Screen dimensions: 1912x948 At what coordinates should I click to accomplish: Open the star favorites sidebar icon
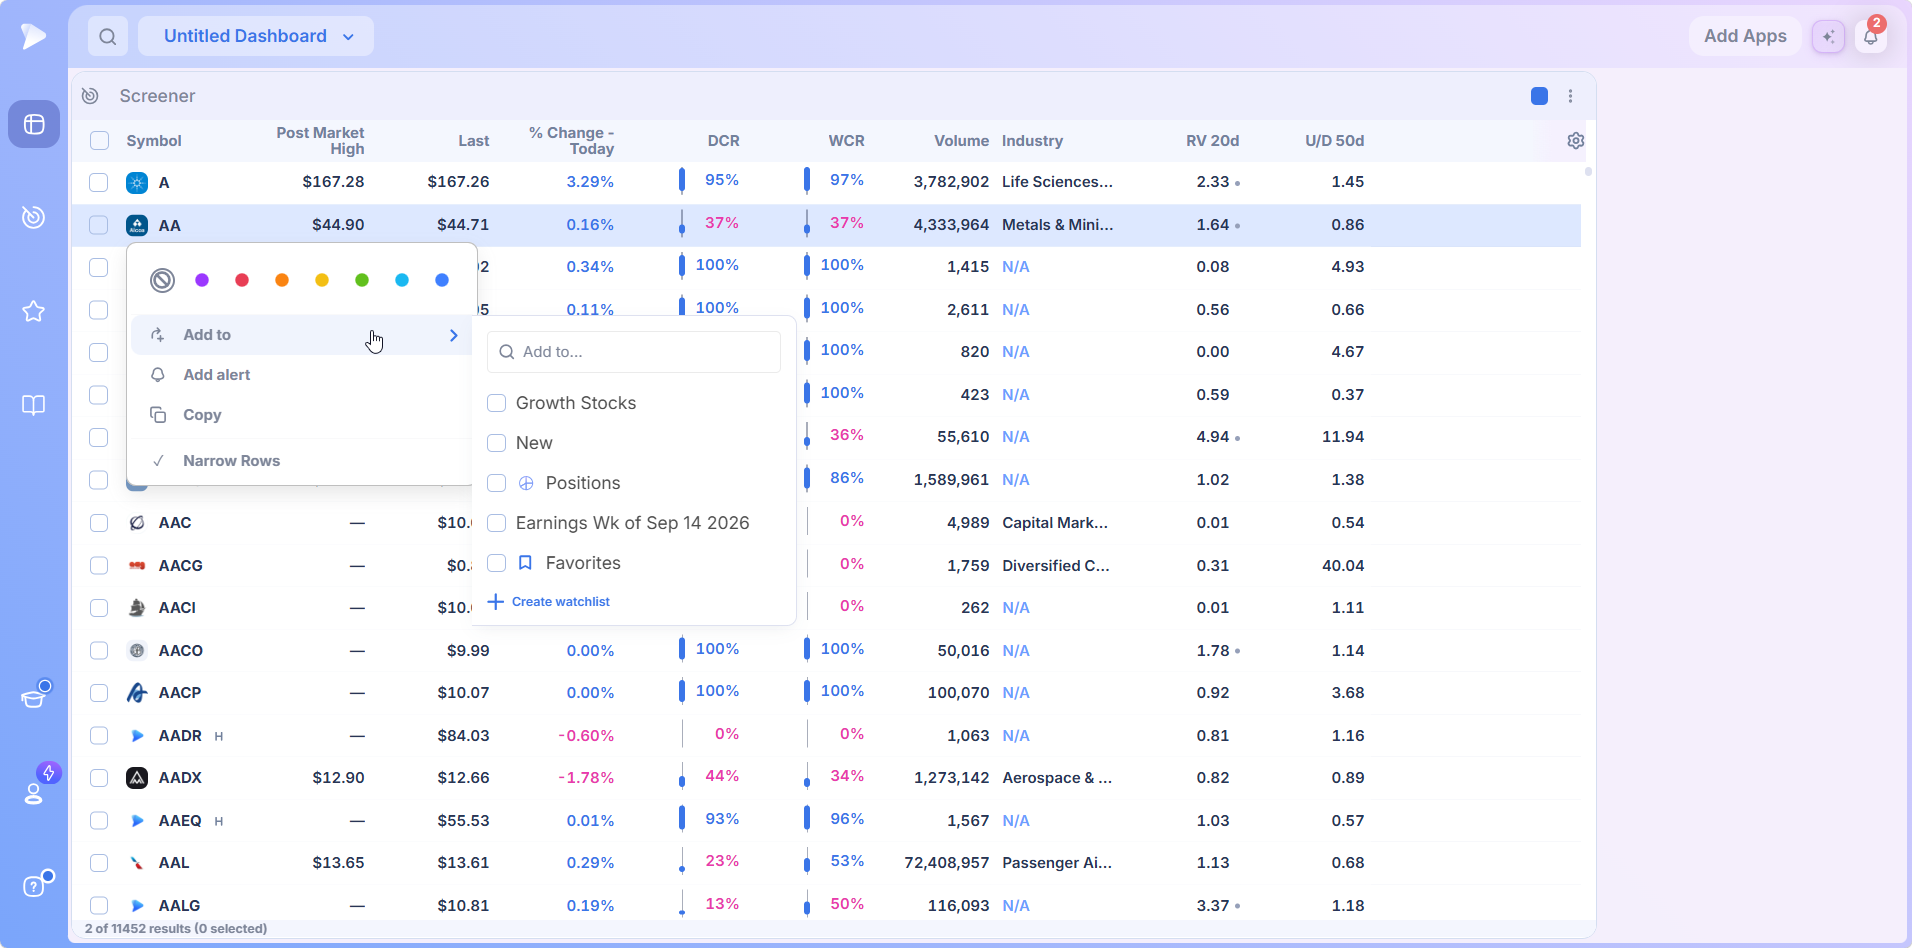34,311
